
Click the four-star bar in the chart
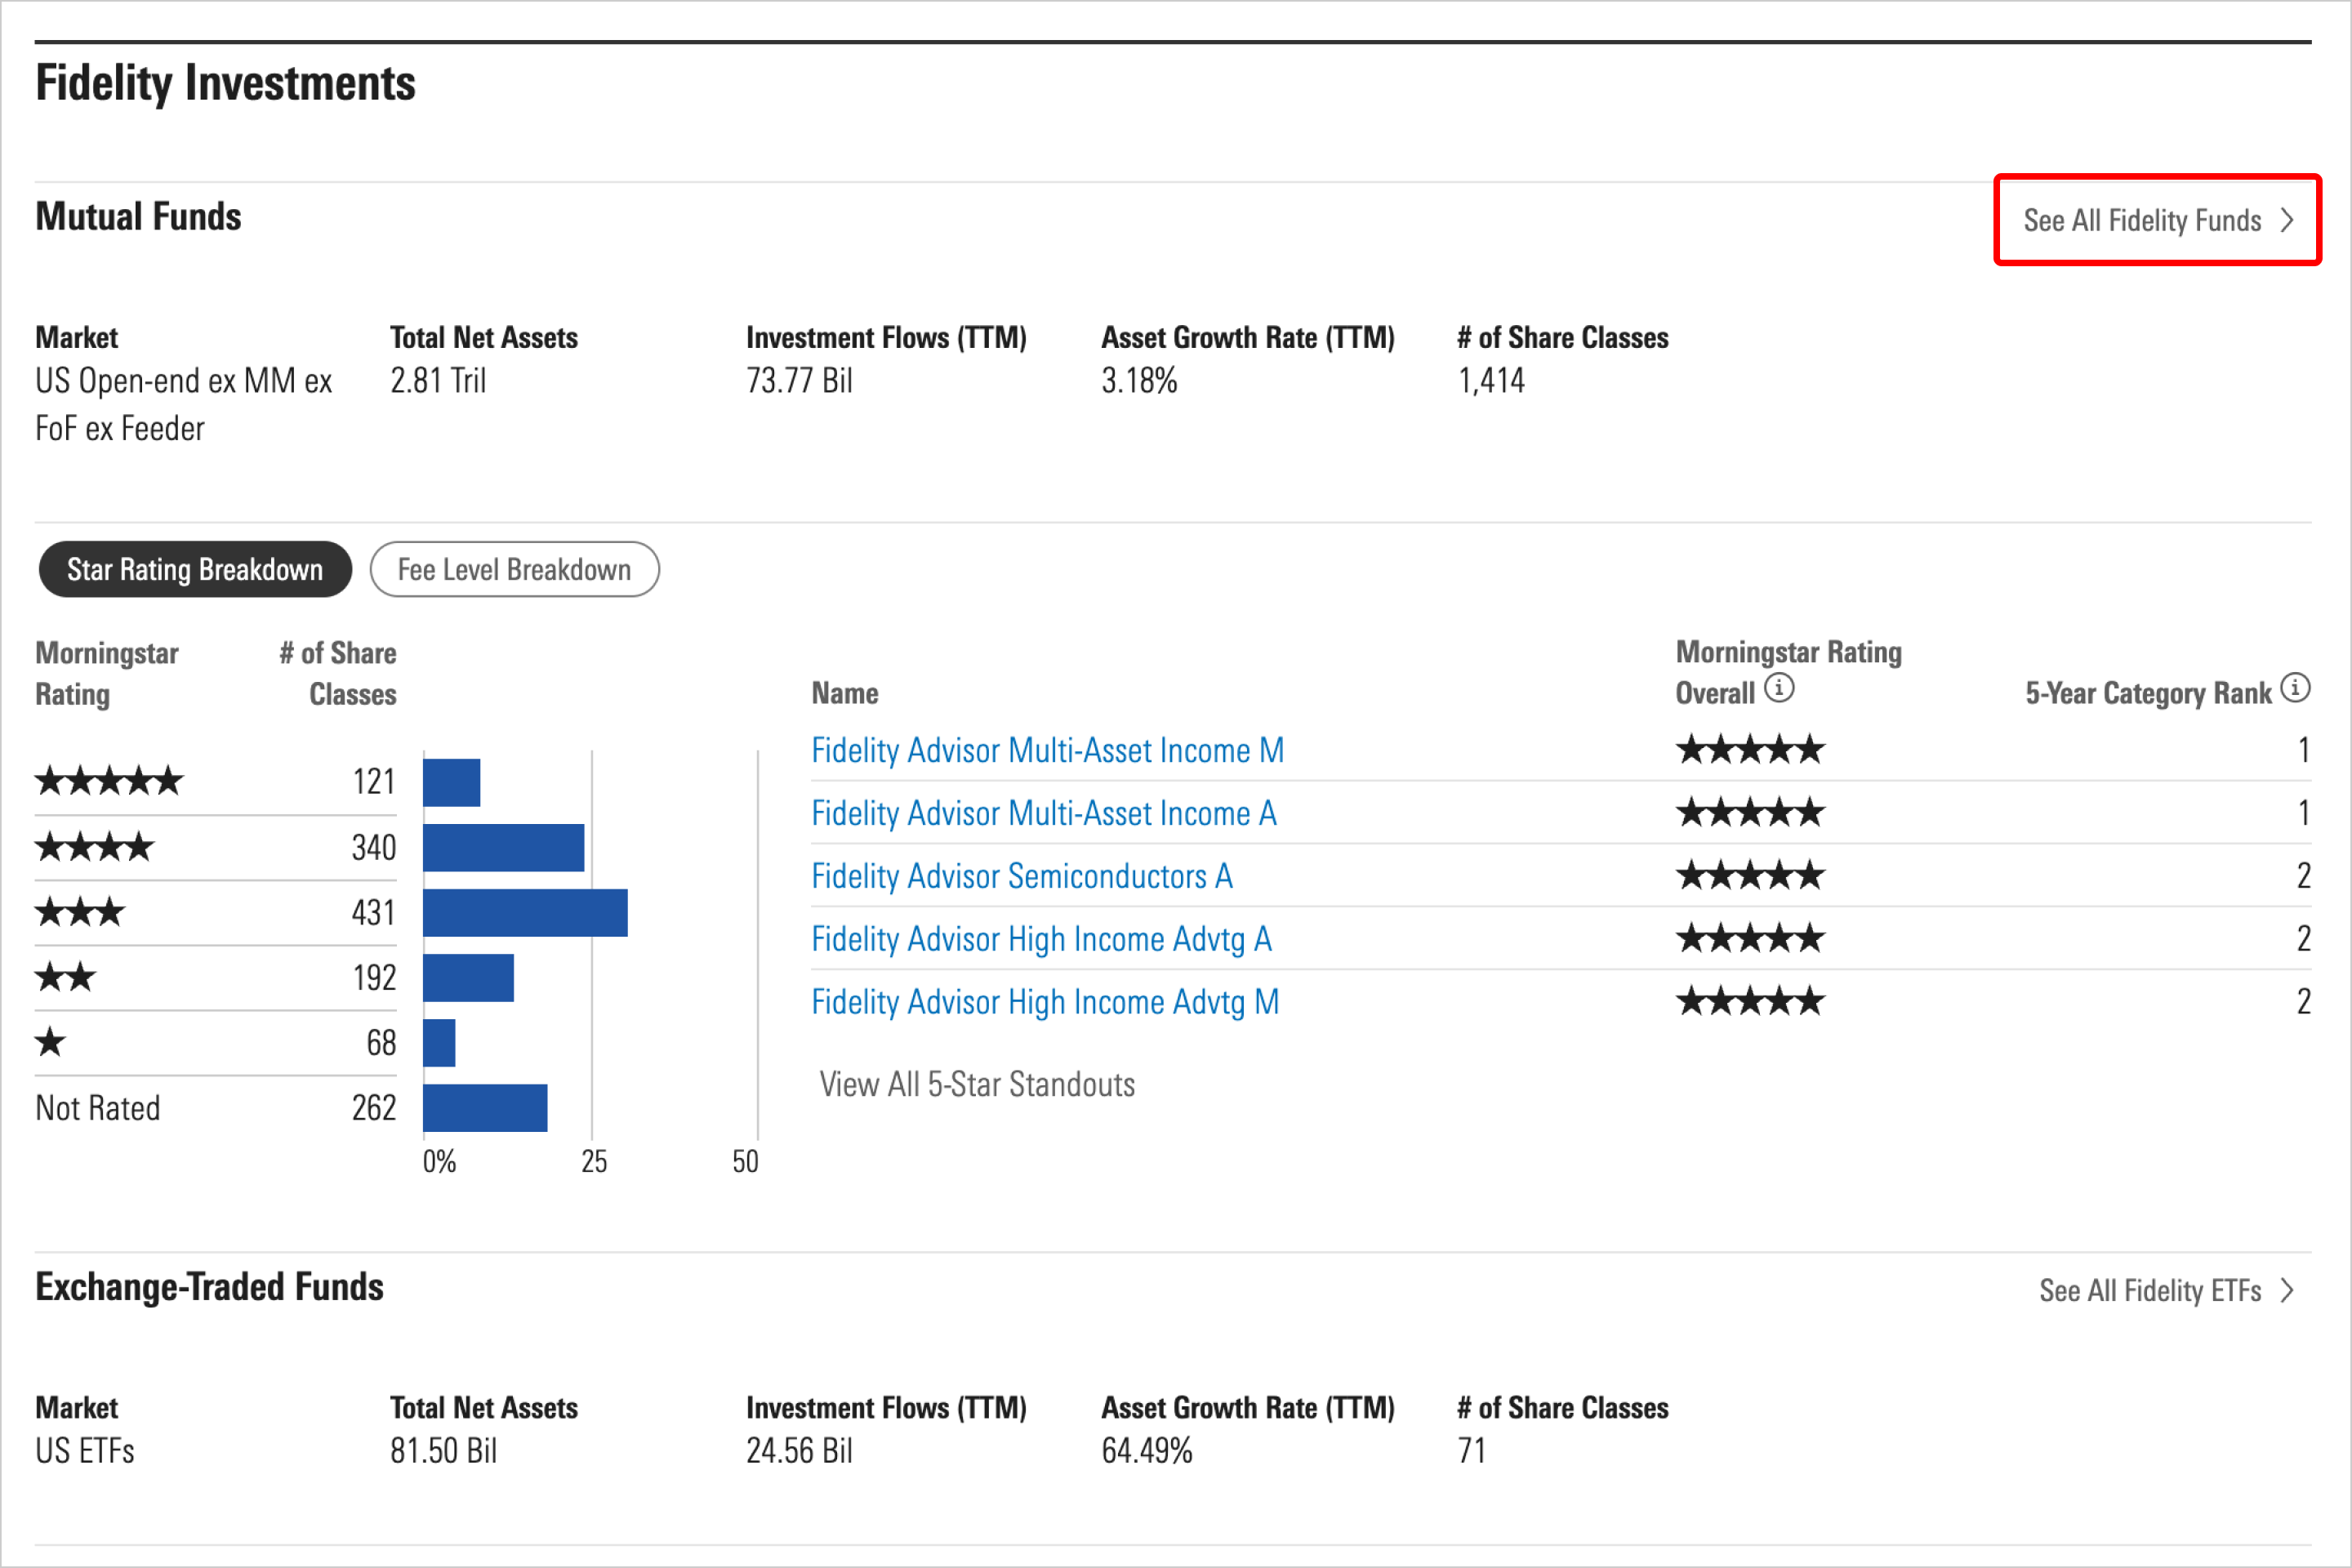coord(503,847)
